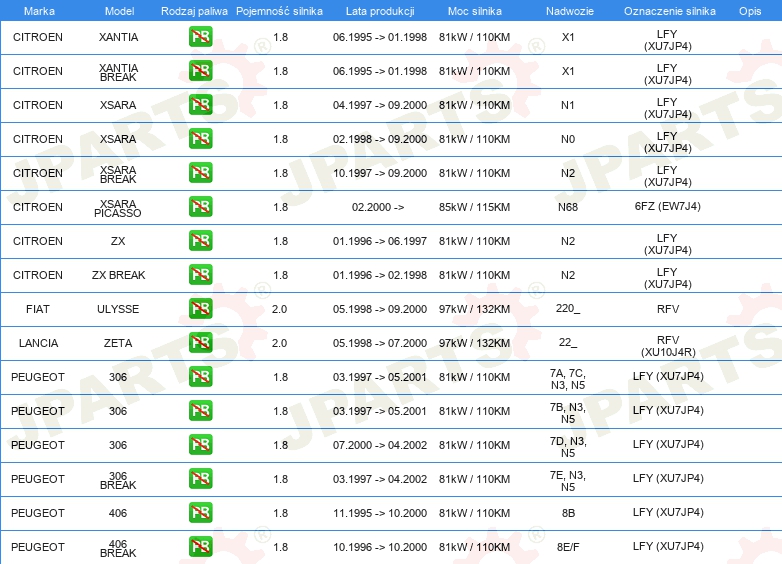Click the fuel icon in the Peugeot 306 7A, 7C row
This screenshot has width=782, height=564.
tap(200, 376)
